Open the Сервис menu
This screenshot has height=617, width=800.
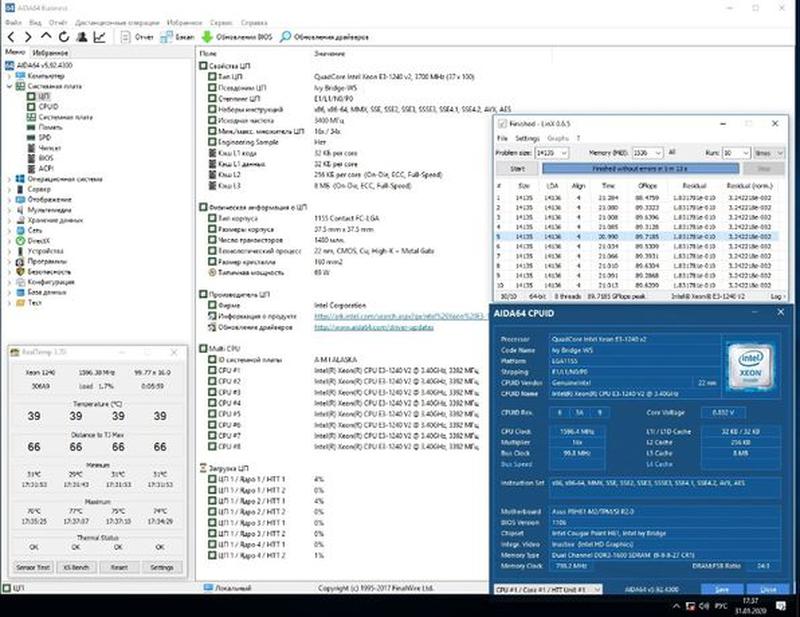221,22
